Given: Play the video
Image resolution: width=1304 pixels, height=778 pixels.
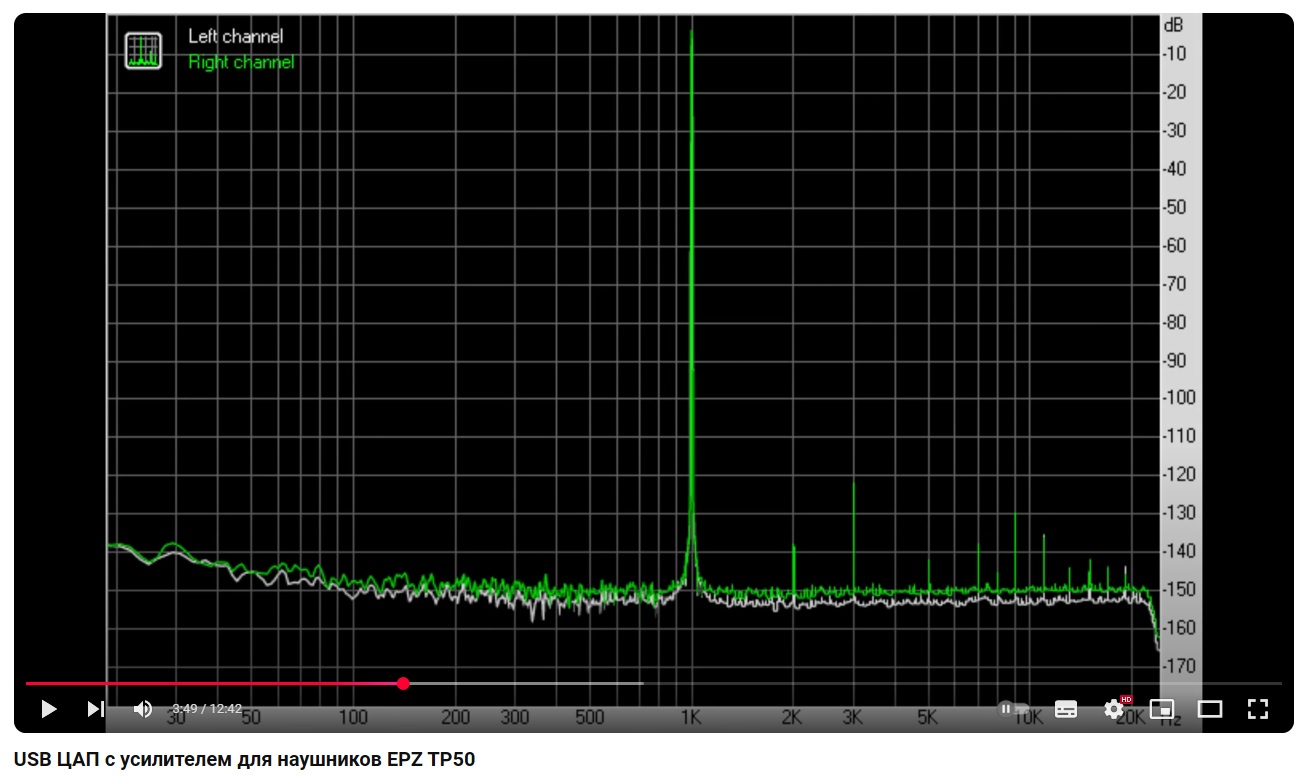Looking at the screenshot, I should (48, 709).
